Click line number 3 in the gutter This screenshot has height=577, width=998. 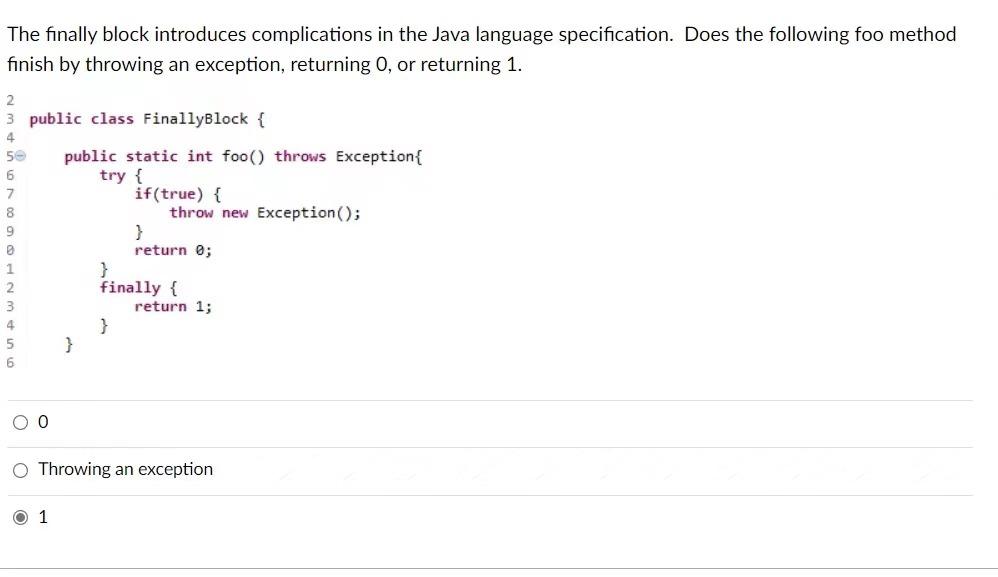8,118
